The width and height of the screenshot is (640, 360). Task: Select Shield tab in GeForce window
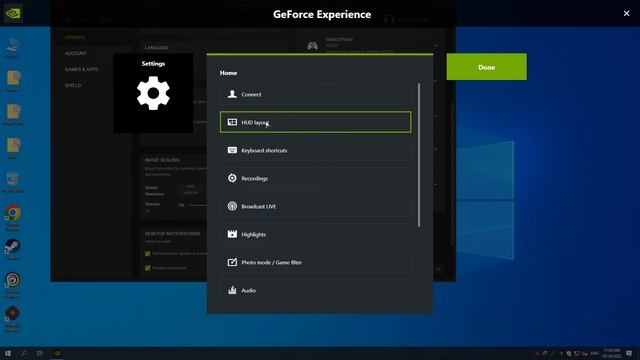(73, 85)
